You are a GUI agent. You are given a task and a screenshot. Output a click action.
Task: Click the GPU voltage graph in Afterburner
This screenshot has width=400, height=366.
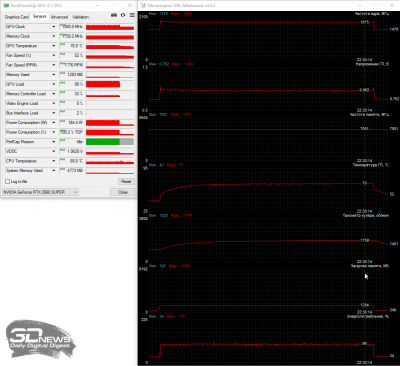tap(269, 88)
